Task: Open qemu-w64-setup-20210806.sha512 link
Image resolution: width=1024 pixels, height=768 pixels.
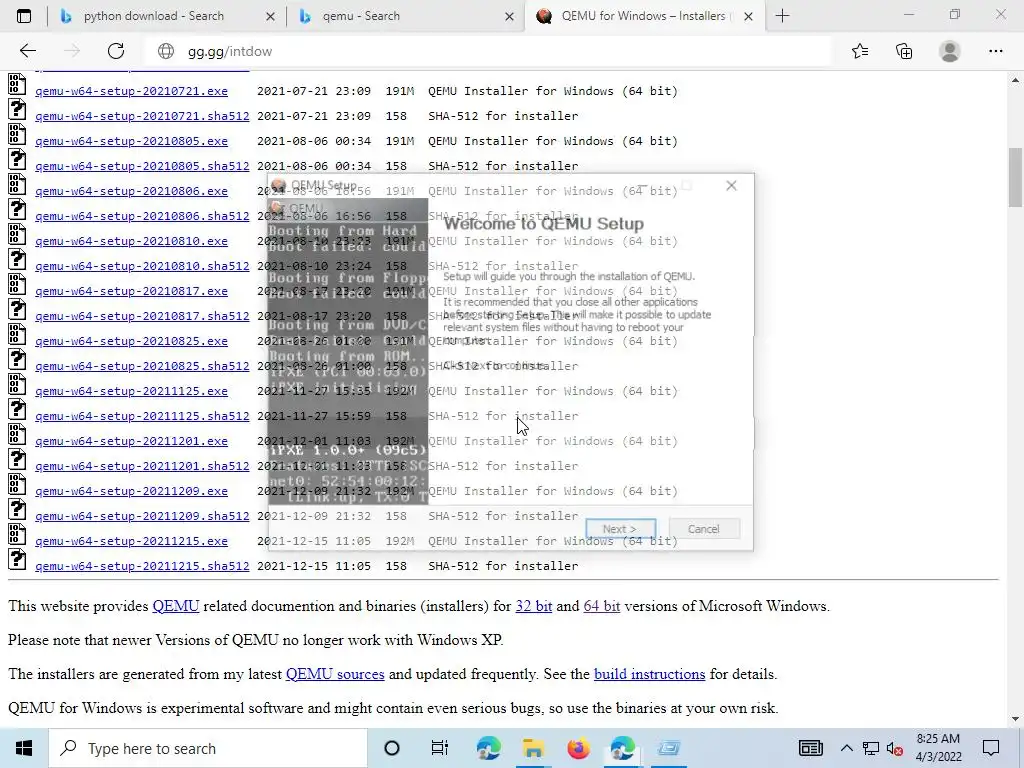Action: 142,216
